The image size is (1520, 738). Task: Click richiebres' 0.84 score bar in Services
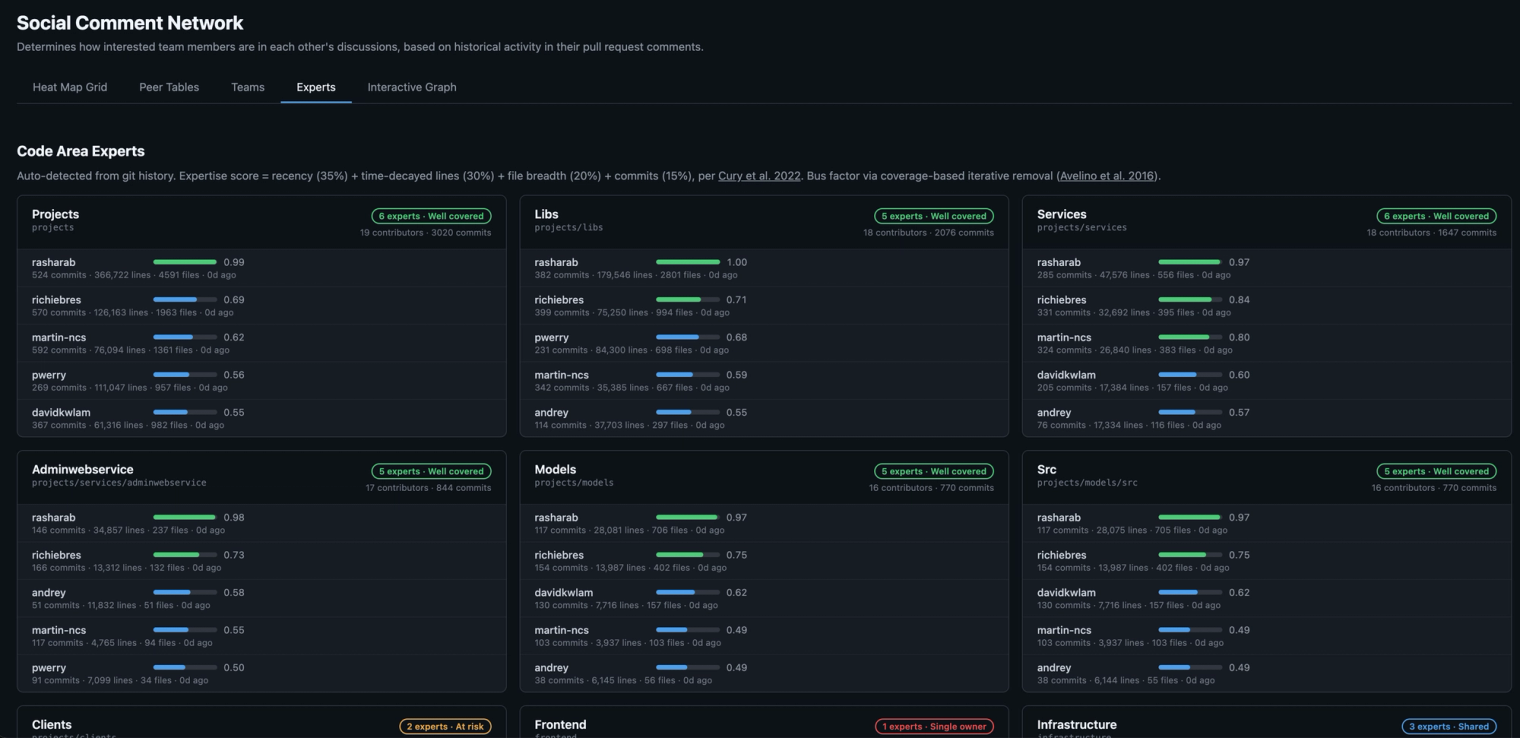pyautogui.click(x=1190, y=300)
